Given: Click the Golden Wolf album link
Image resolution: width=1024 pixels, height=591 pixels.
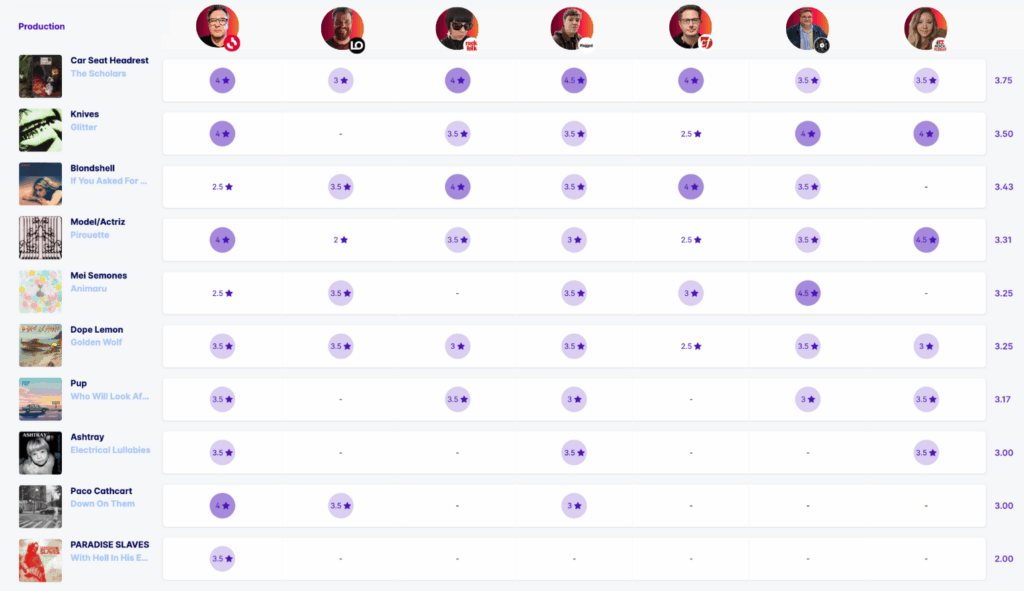Looking at the screenshot, I should click(x=96, y=342).
